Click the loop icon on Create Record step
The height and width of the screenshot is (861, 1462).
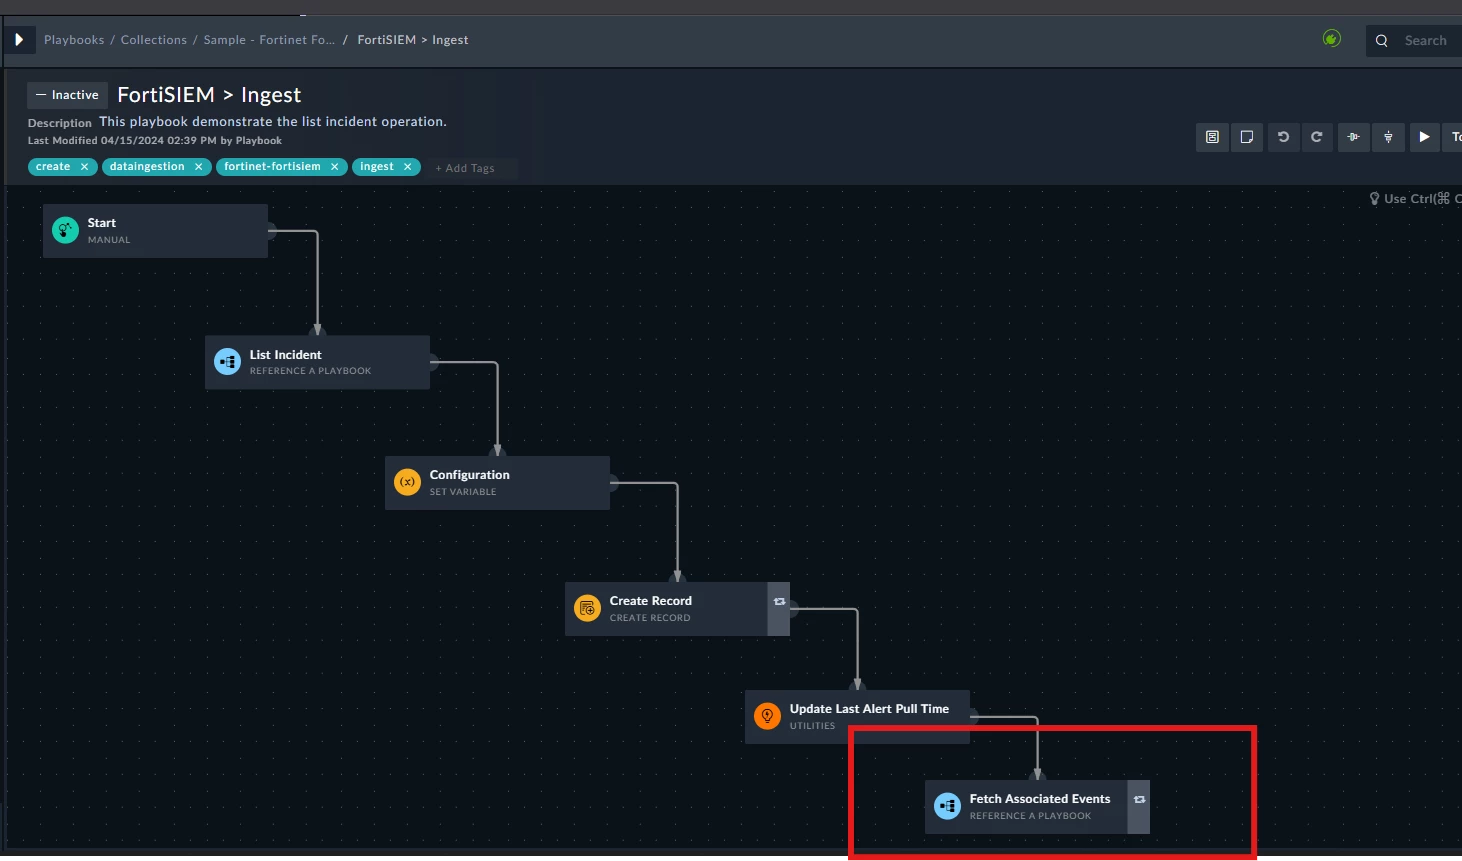pos(779,602)
